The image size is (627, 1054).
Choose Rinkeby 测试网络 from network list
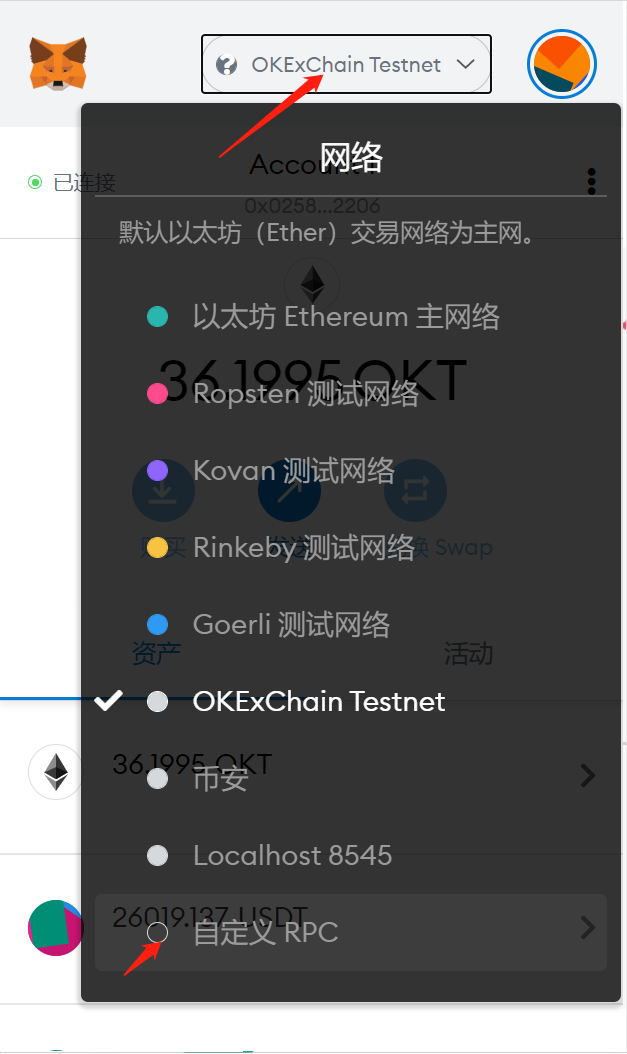tap(303, 547)
